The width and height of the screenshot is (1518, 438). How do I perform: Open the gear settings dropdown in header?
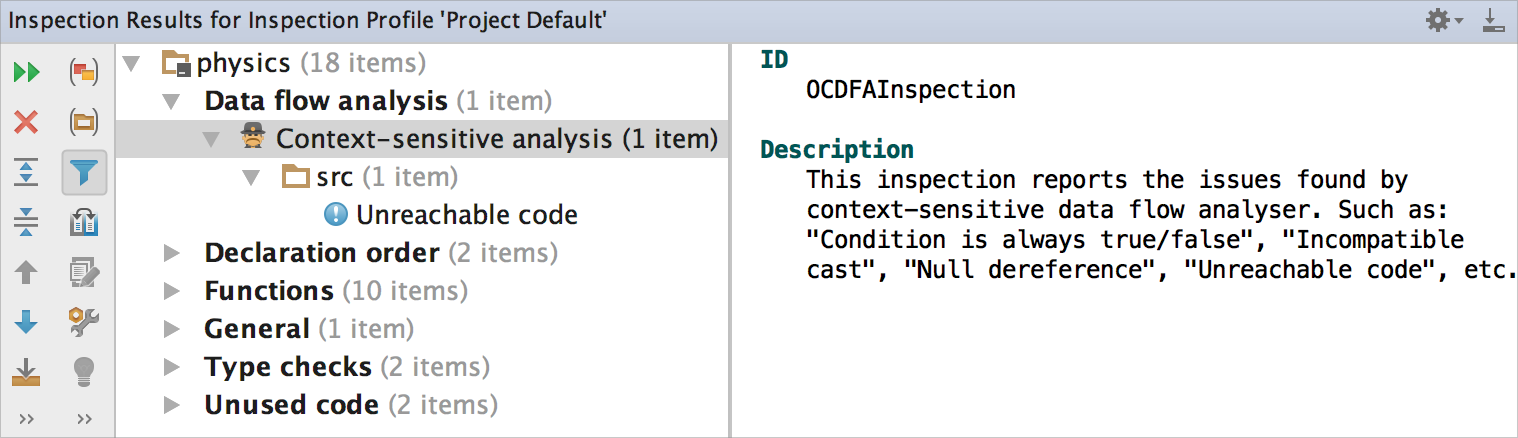1444,20
